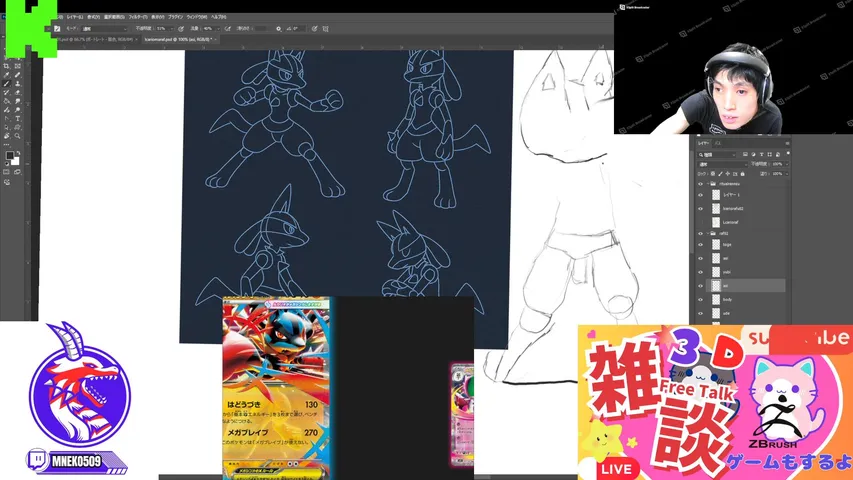853x480 pixels.
Task: Open the ウィンドウ menu
Action: pyautogui.click(x=197, y=17)
